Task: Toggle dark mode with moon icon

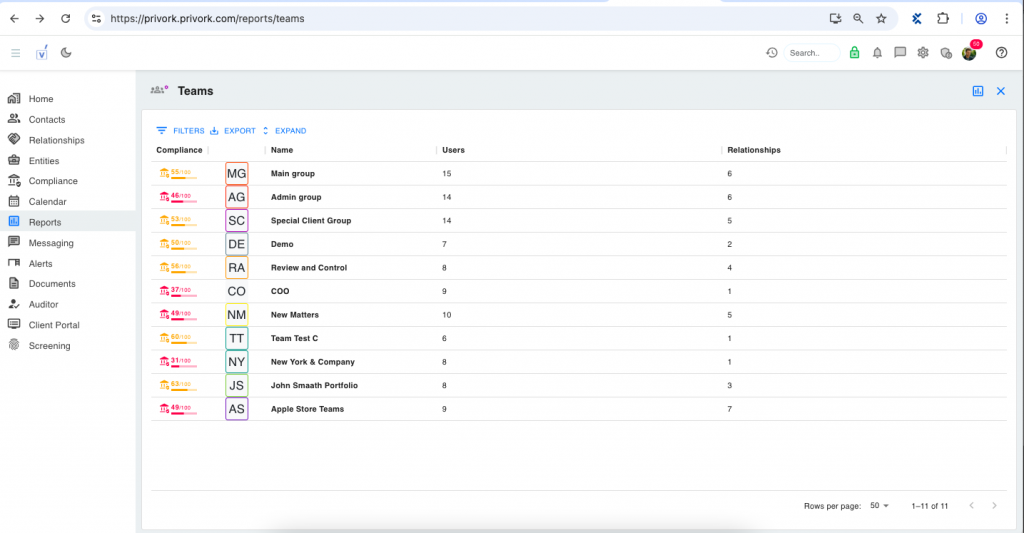Action: click(66, 53)
